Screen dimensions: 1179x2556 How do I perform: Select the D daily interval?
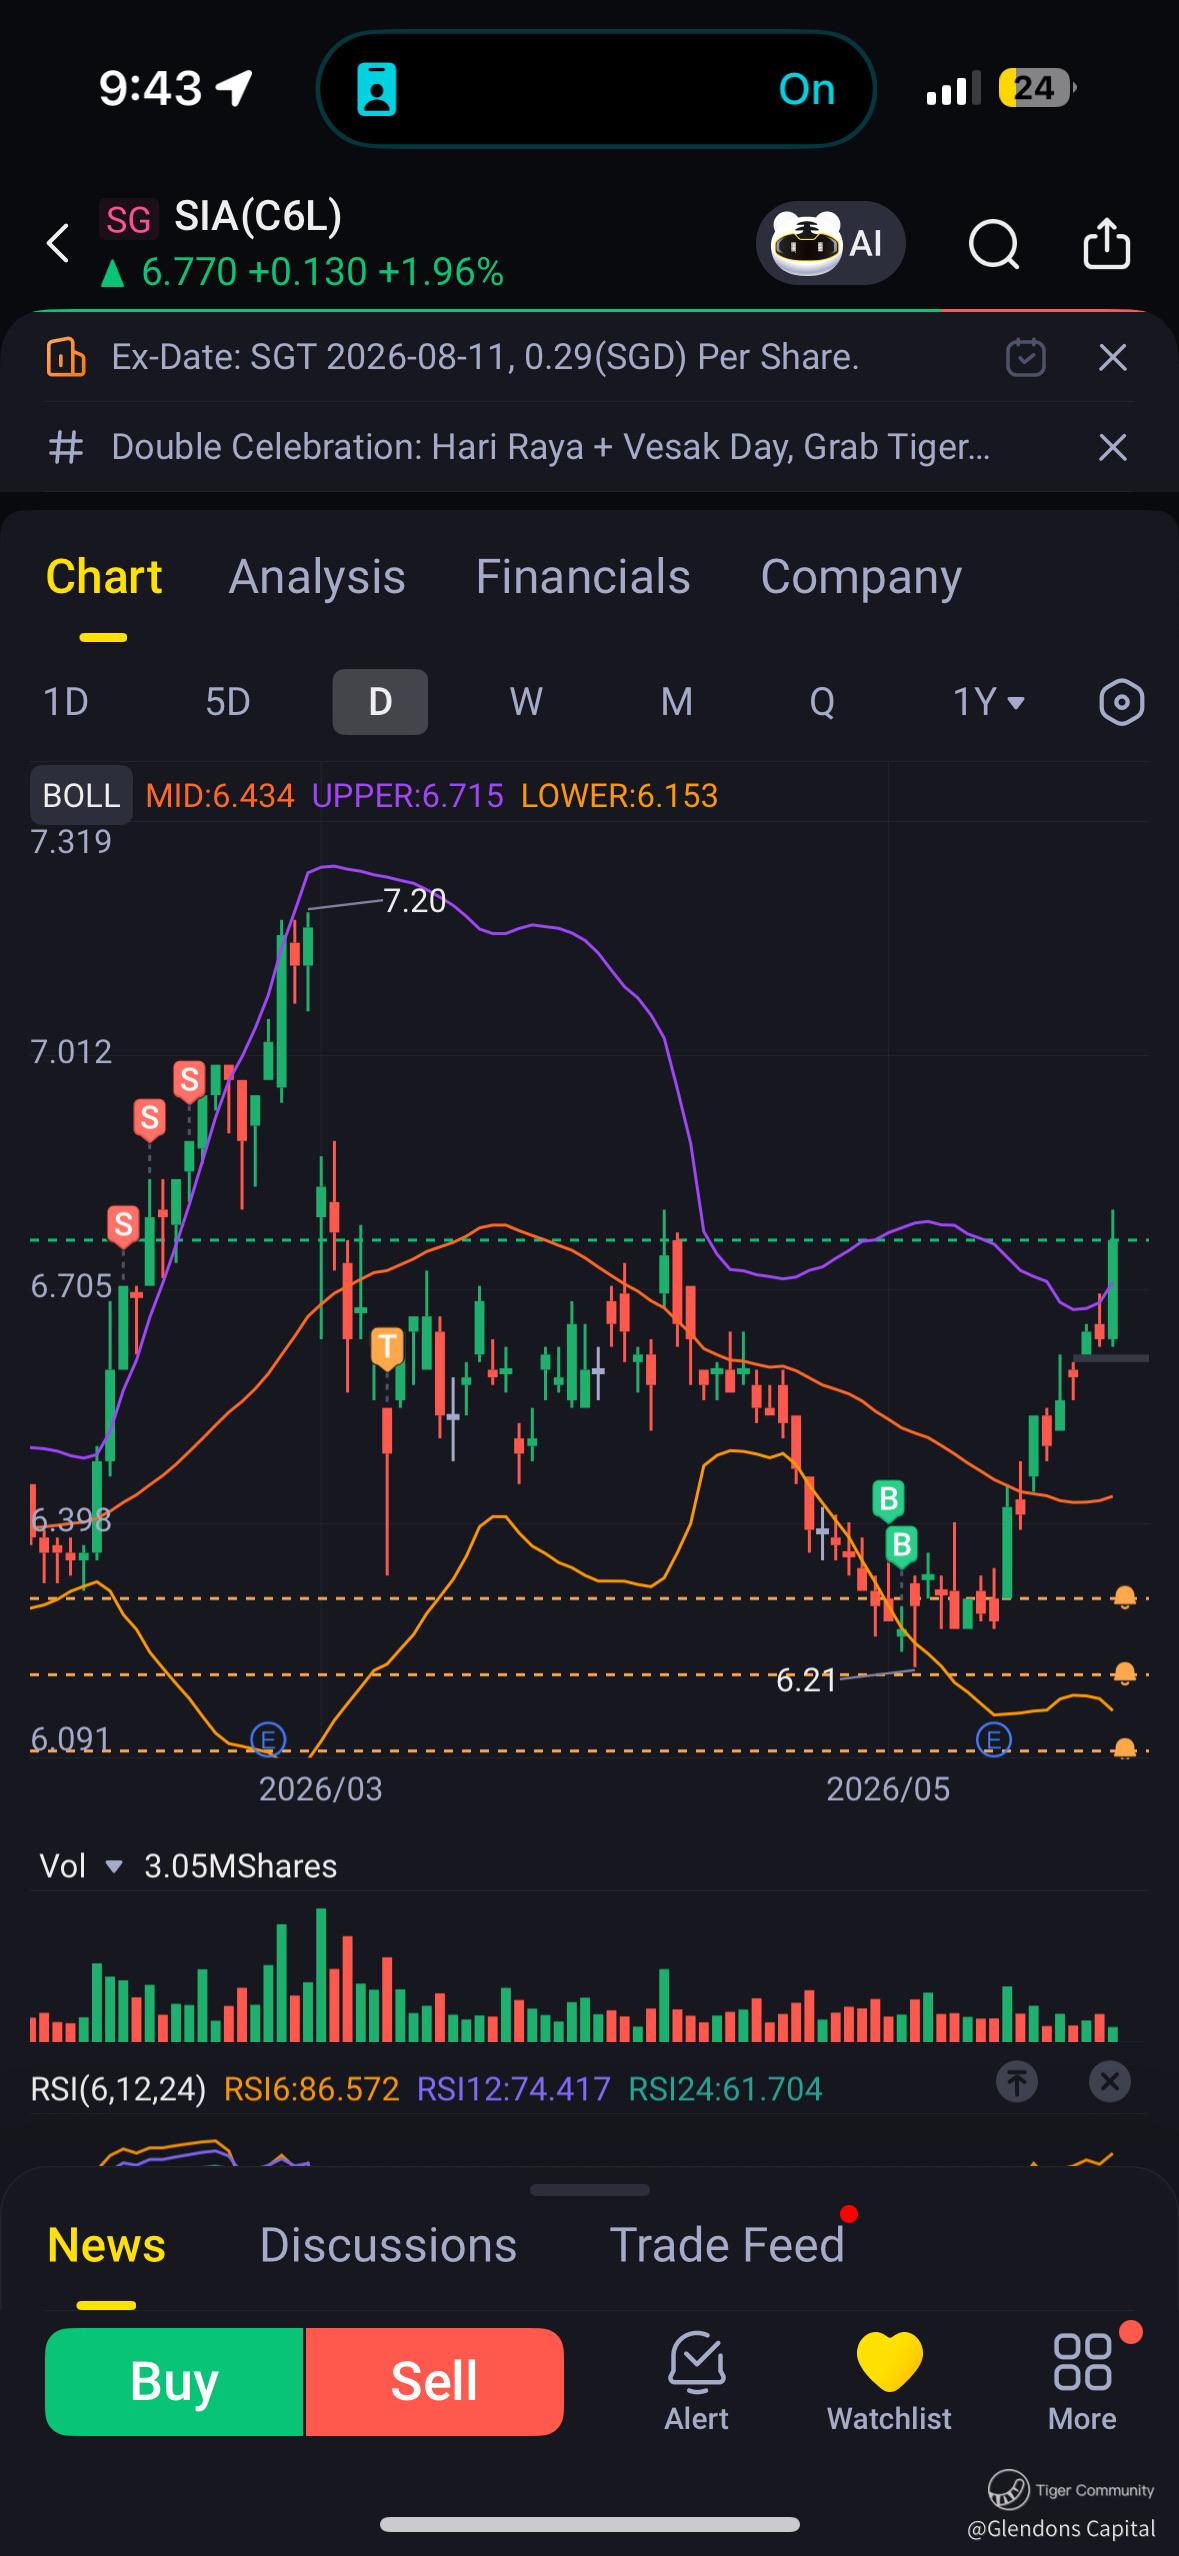coord(380,702)
